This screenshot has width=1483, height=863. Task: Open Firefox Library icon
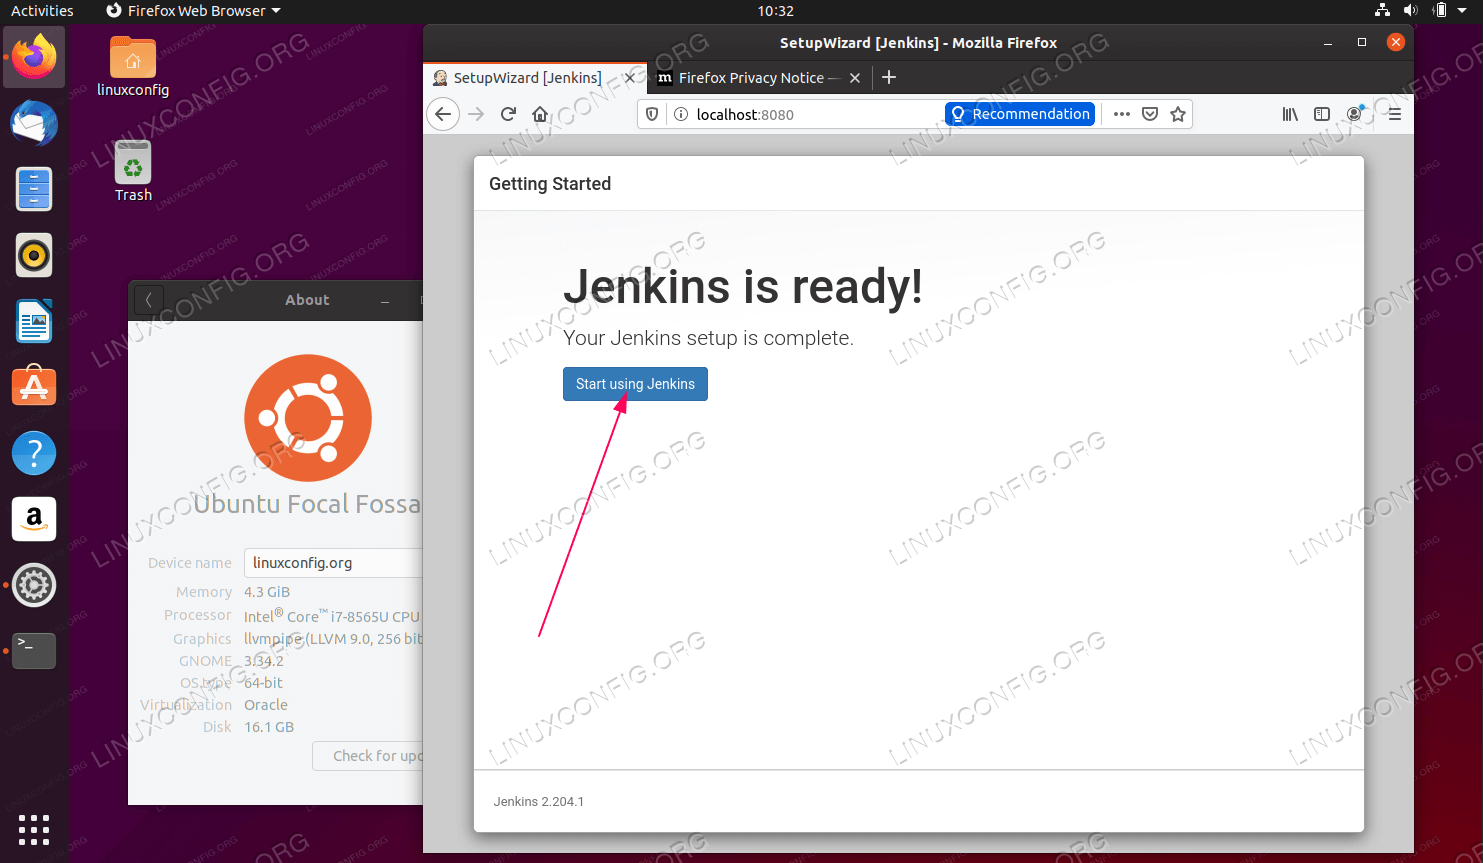(x=1290, y=114)
